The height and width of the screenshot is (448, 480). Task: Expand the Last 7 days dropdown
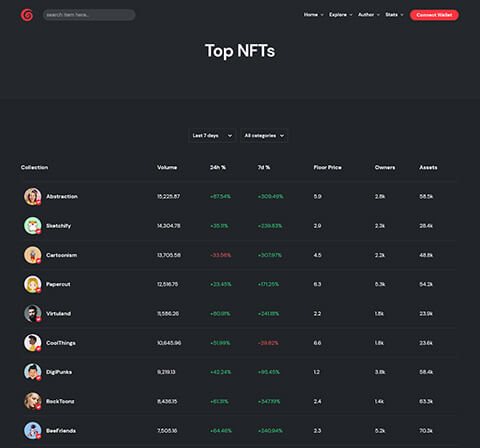click(212, 135)
